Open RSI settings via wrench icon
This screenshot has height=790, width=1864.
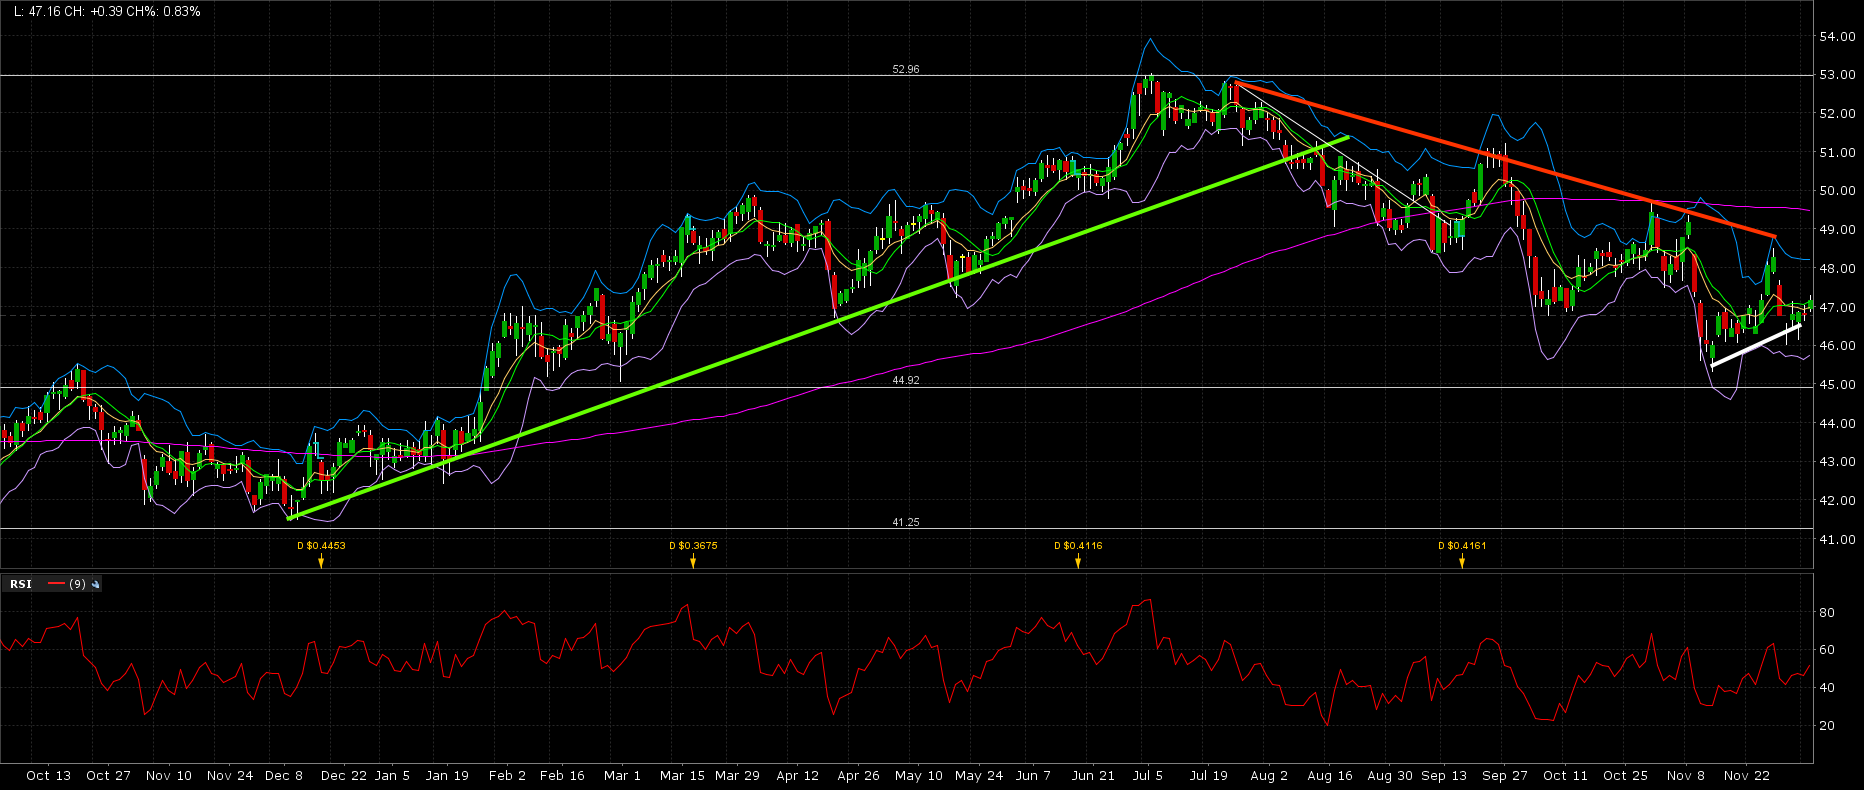(96, 584)
